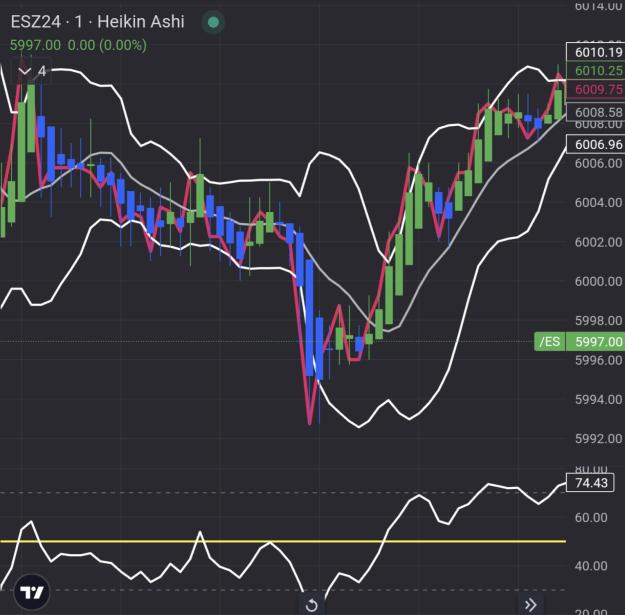Screen dimensions: 625x615
Task: Click the 6010.19 price scale label
Action: (596, 52)
